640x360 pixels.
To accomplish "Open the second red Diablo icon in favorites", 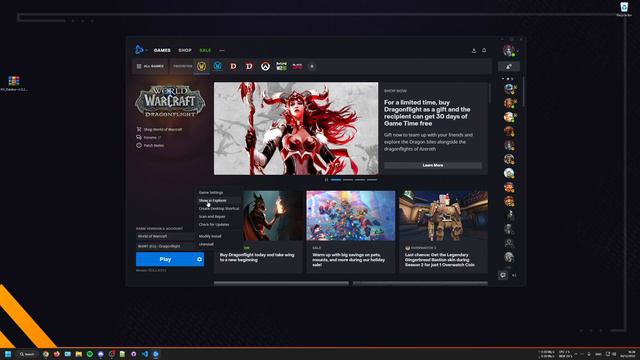I will pyautogui.click(x=249, y=66).
